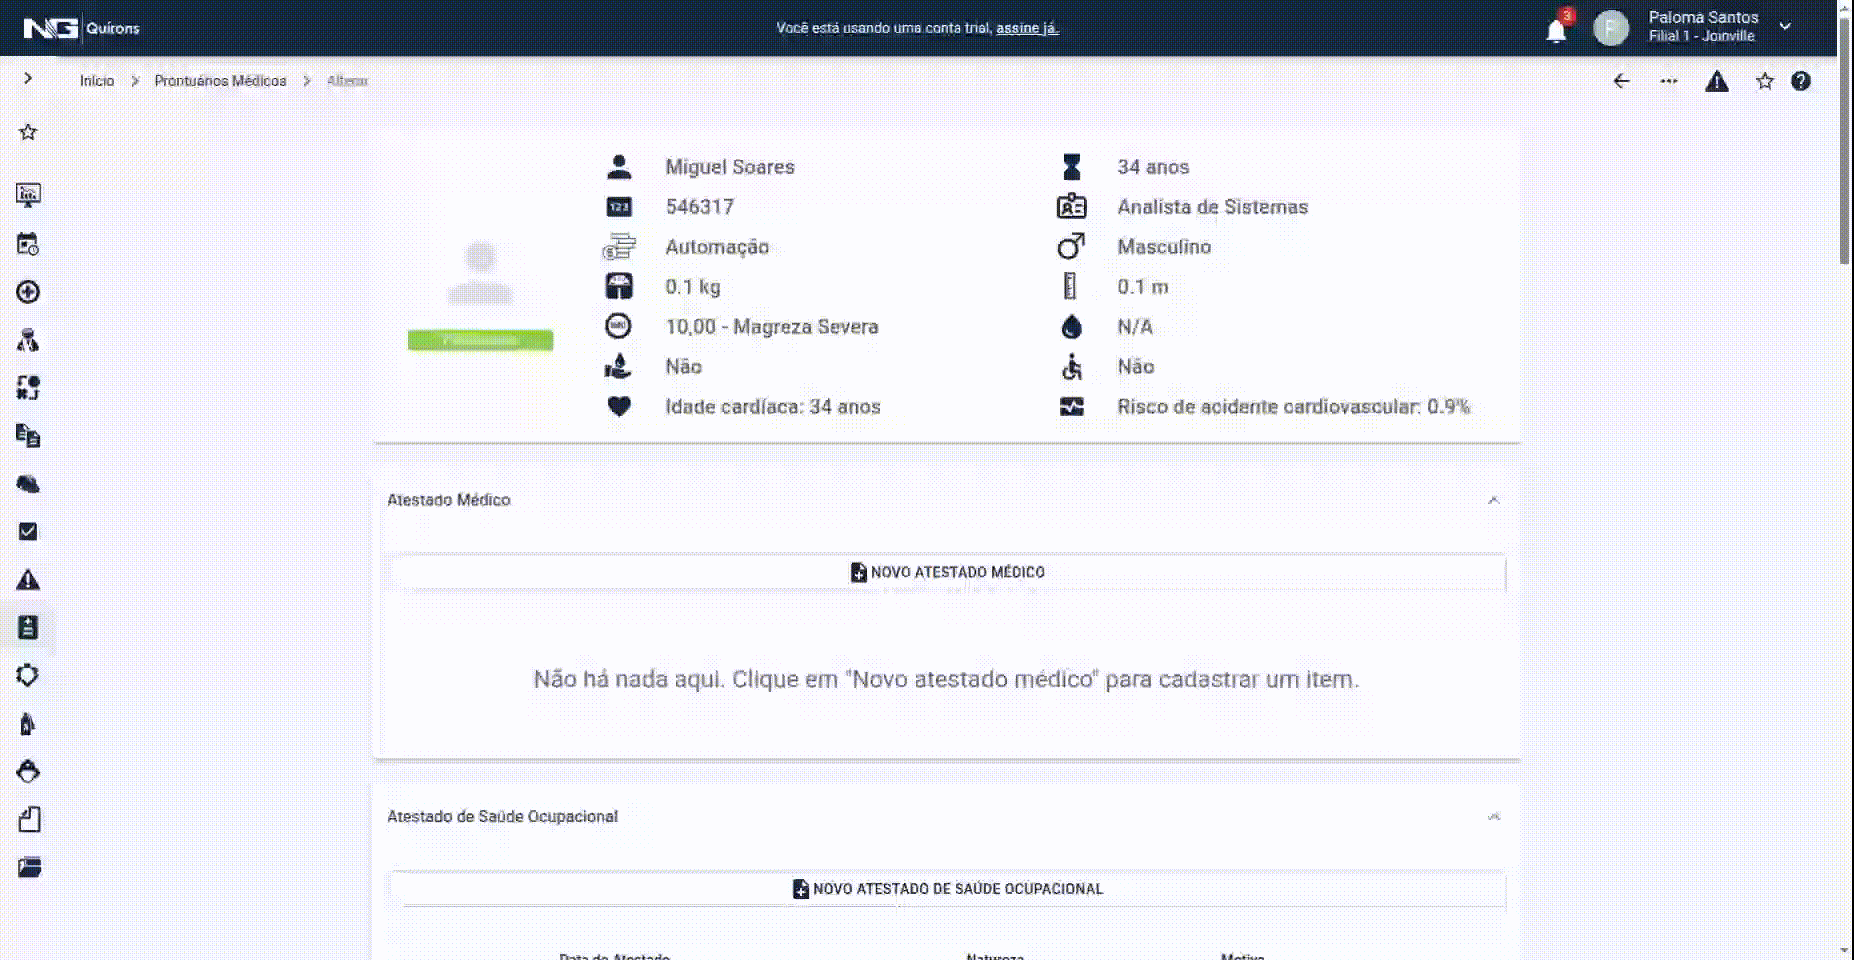Go back using the left arrow icon

(x=1621, y=81)
